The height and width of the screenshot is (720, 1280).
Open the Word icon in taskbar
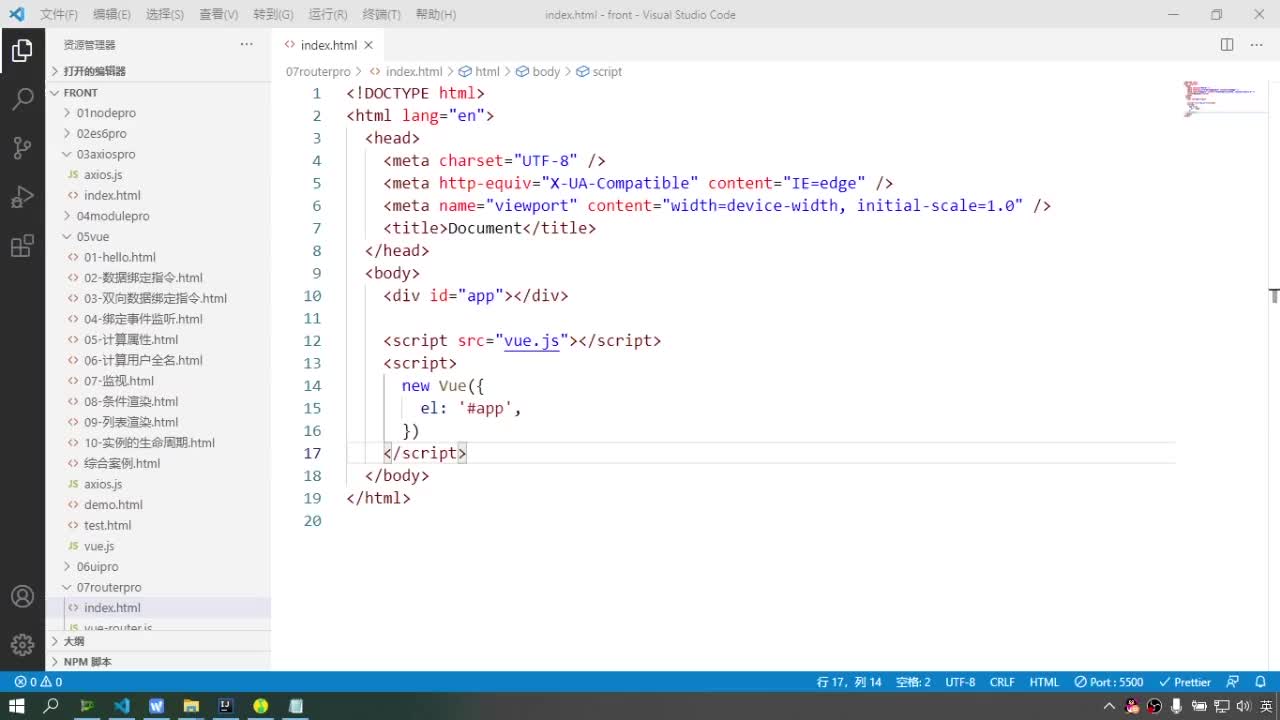(x=156, y=706)
